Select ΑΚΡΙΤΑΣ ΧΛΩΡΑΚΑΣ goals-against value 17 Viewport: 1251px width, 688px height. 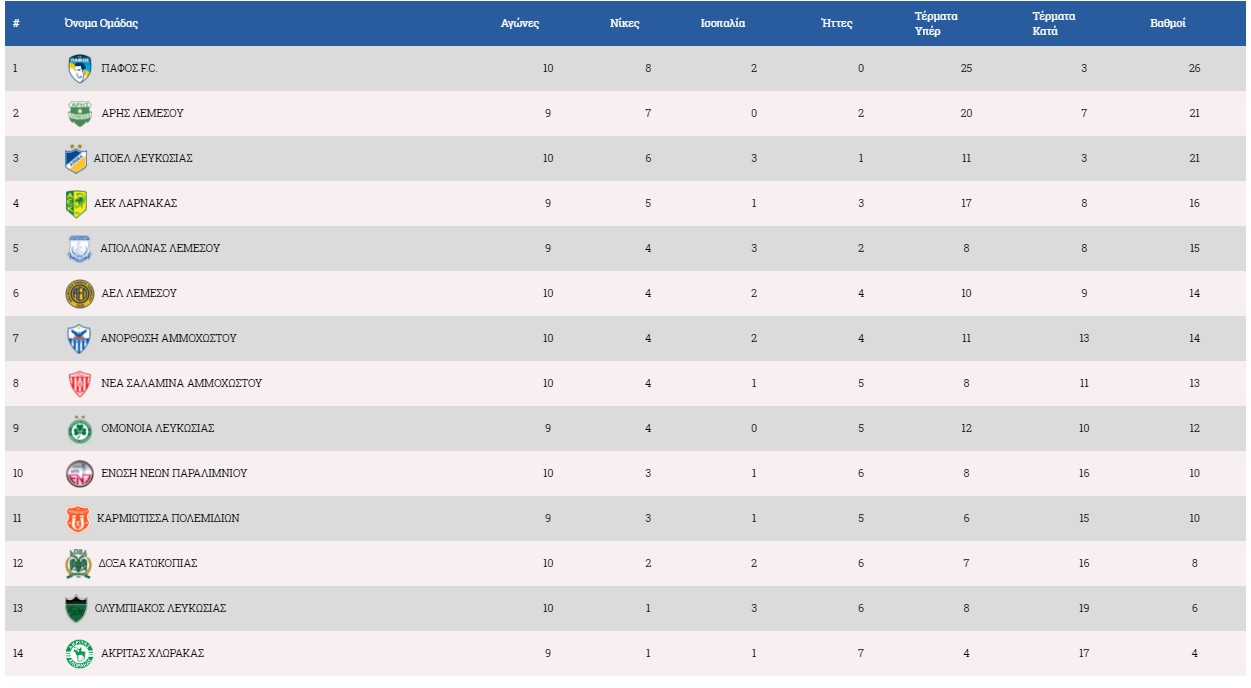point(1084,653)
